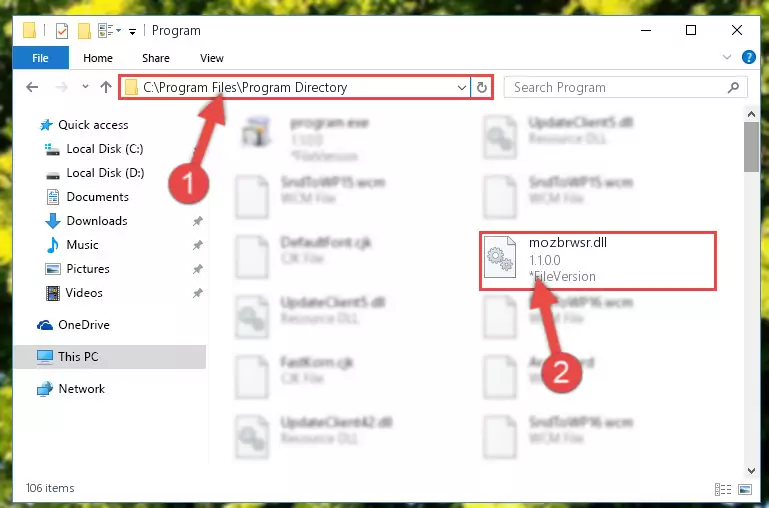Open the File menu
This screenshot has width=769, height=508.
click(x=40, y=58)
